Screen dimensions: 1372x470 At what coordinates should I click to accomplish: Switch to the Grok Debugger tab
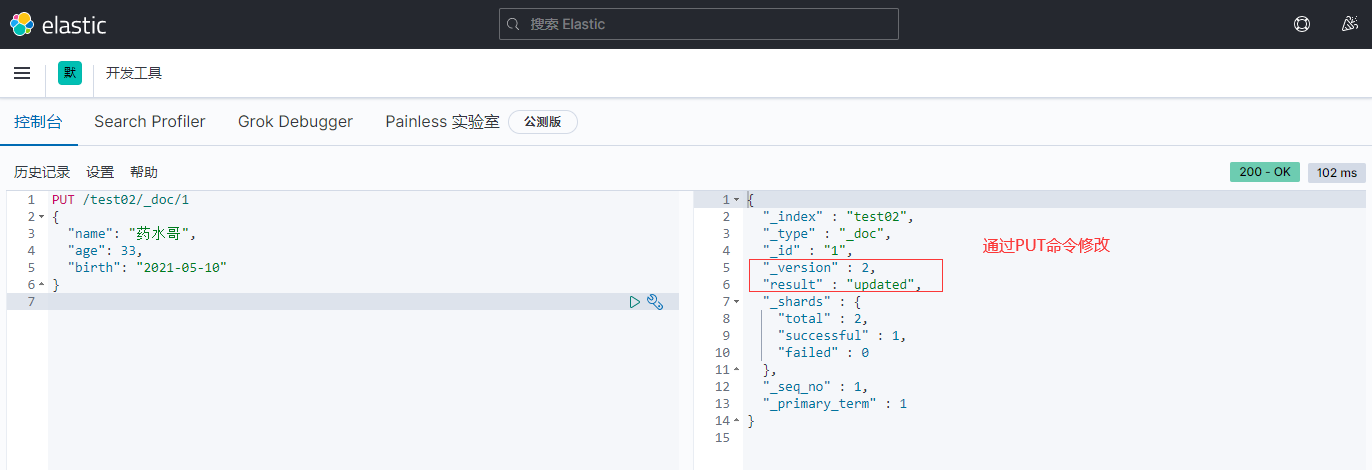(295, 122)
